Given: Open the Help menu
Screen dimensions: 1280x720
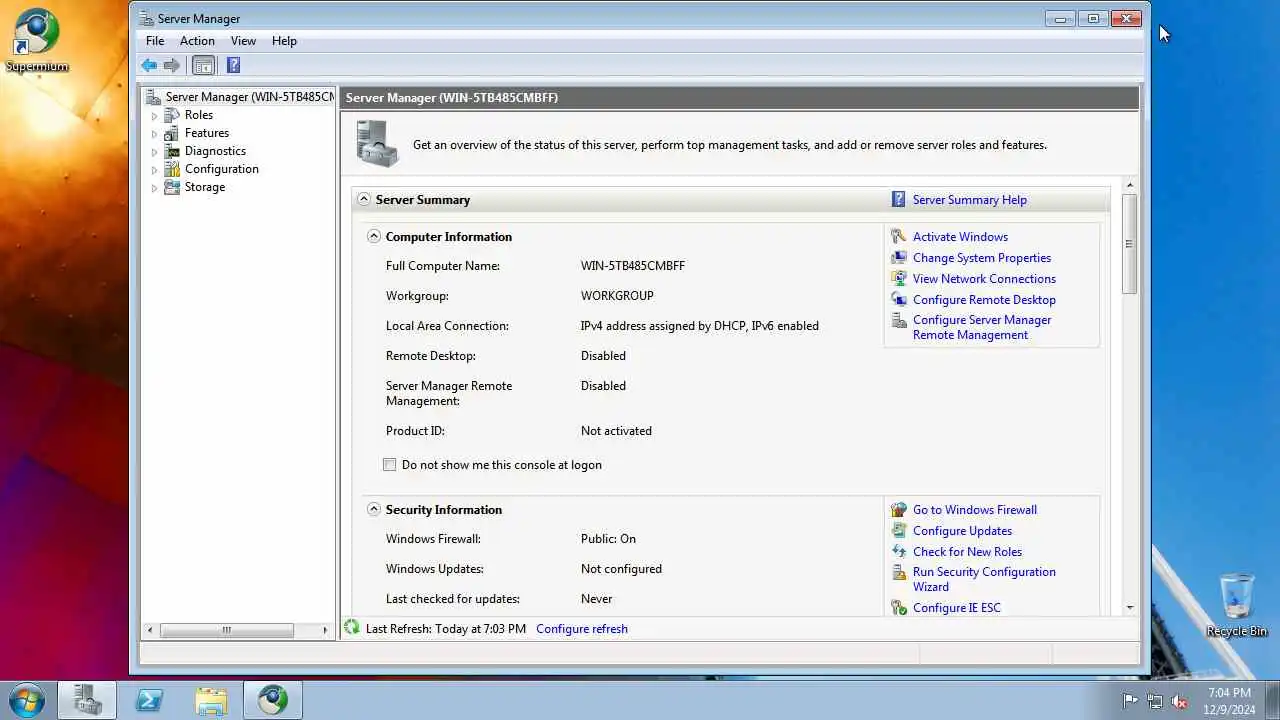Looking at the screenshot, I should pyautogui.click(x=284, y=41).
